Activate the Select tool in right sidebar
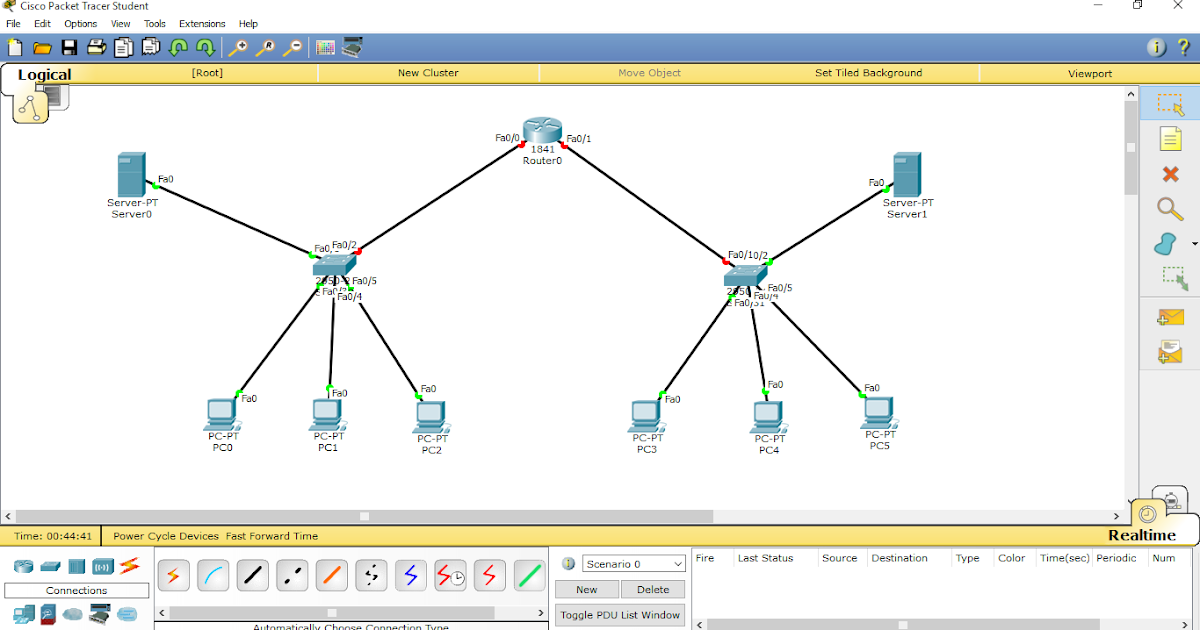The image size is (1200, 630). 1170,104
